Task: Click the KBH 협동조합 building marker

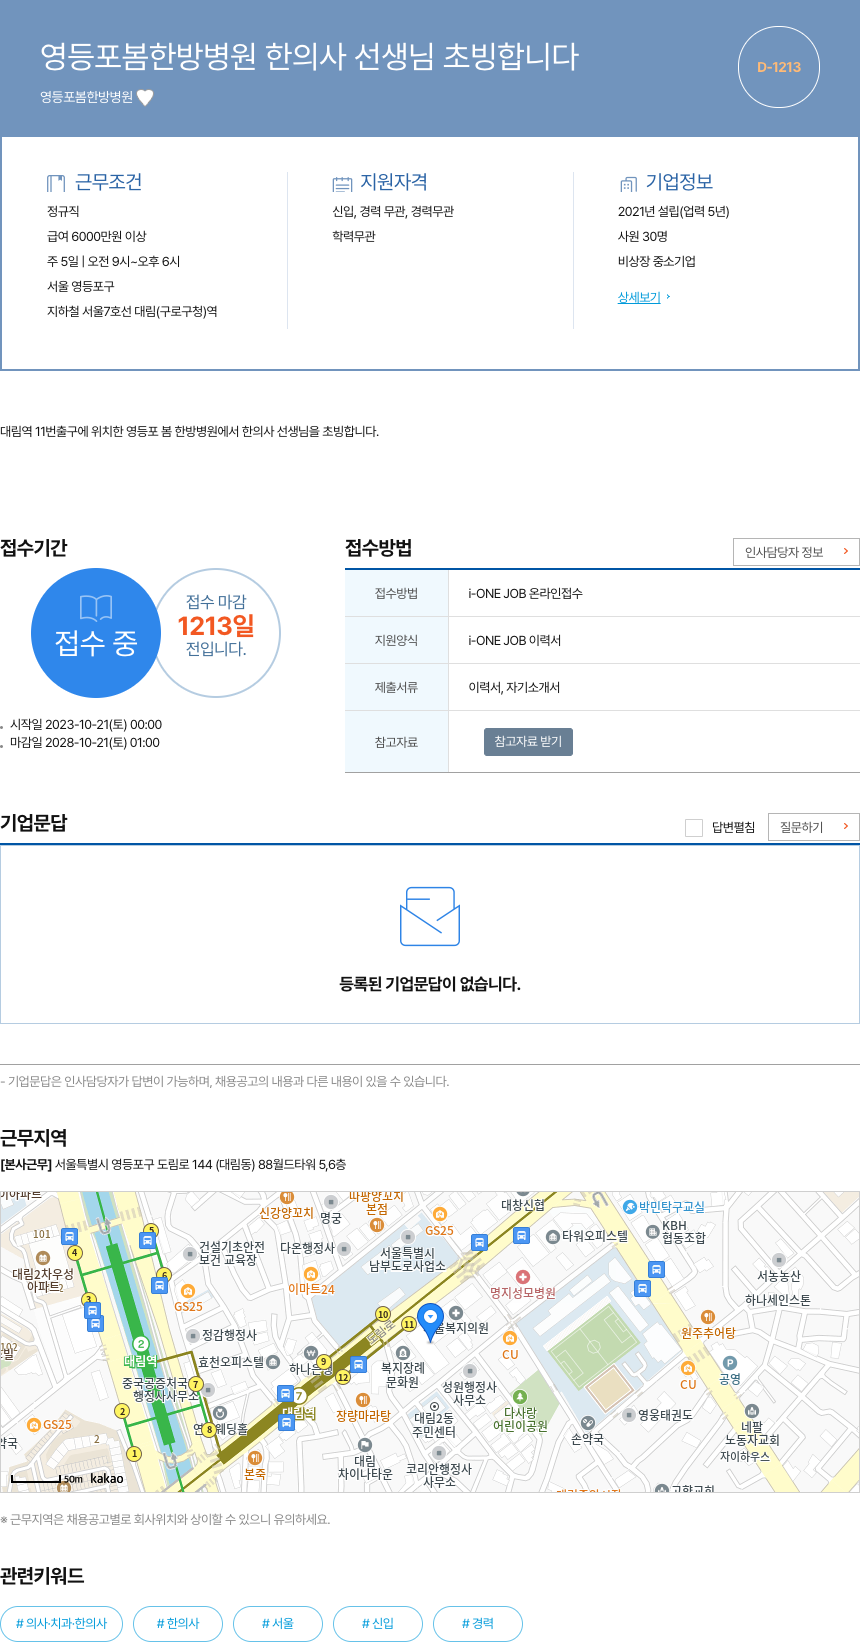Action: pos(653,1231)
